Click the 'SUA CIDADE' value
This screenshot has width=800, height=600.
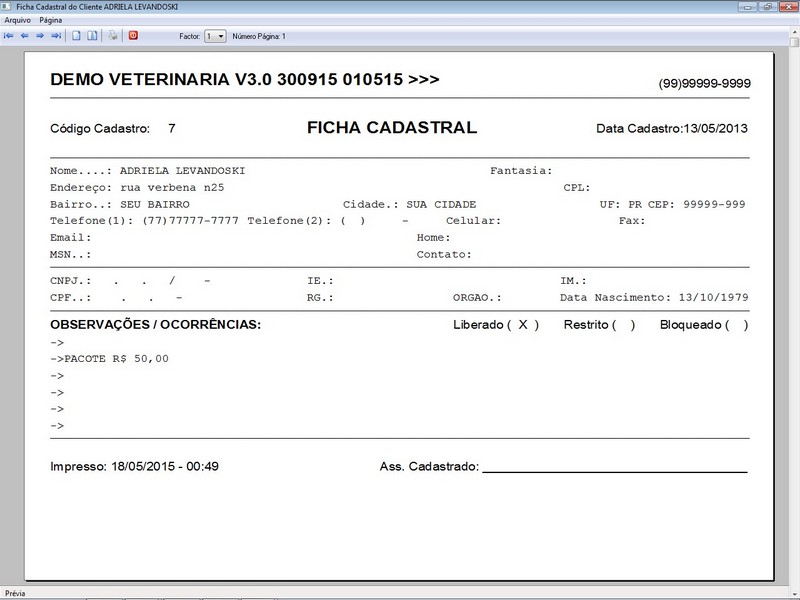441,204
